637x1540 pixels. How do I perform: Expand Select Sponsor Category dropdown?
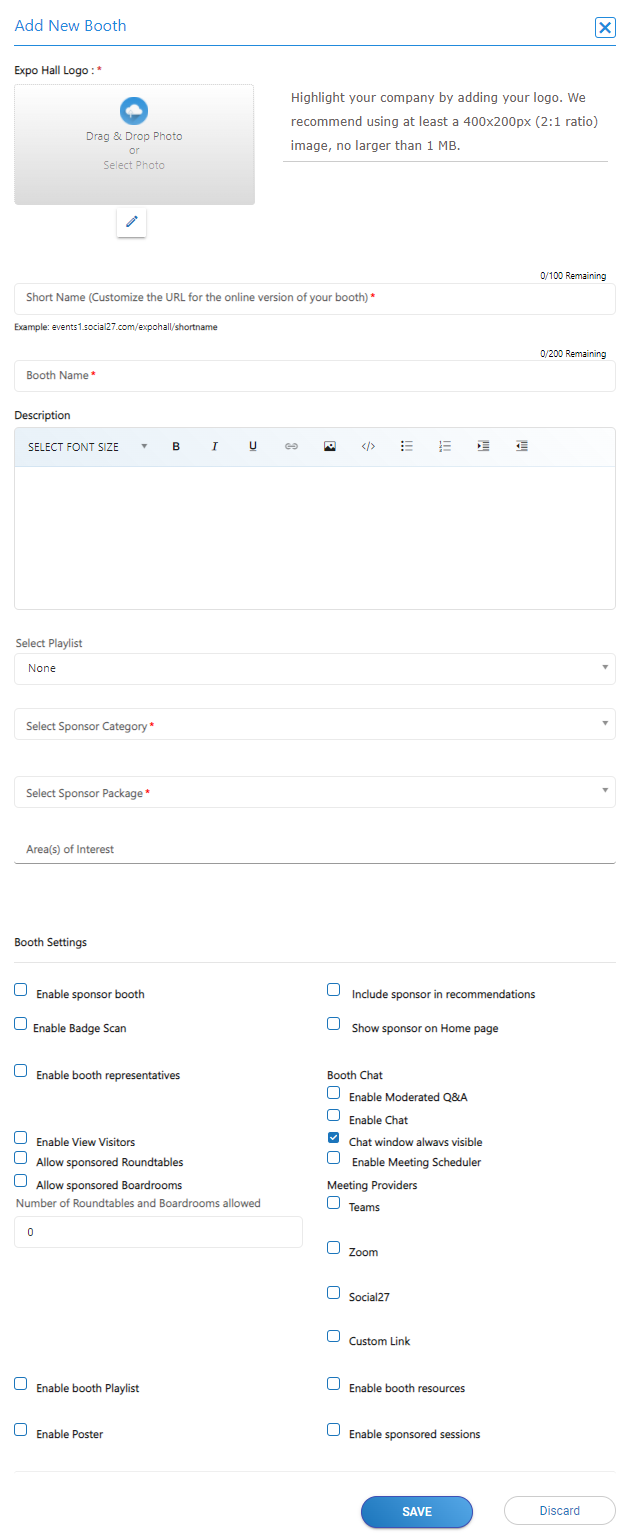pos(314,725)
